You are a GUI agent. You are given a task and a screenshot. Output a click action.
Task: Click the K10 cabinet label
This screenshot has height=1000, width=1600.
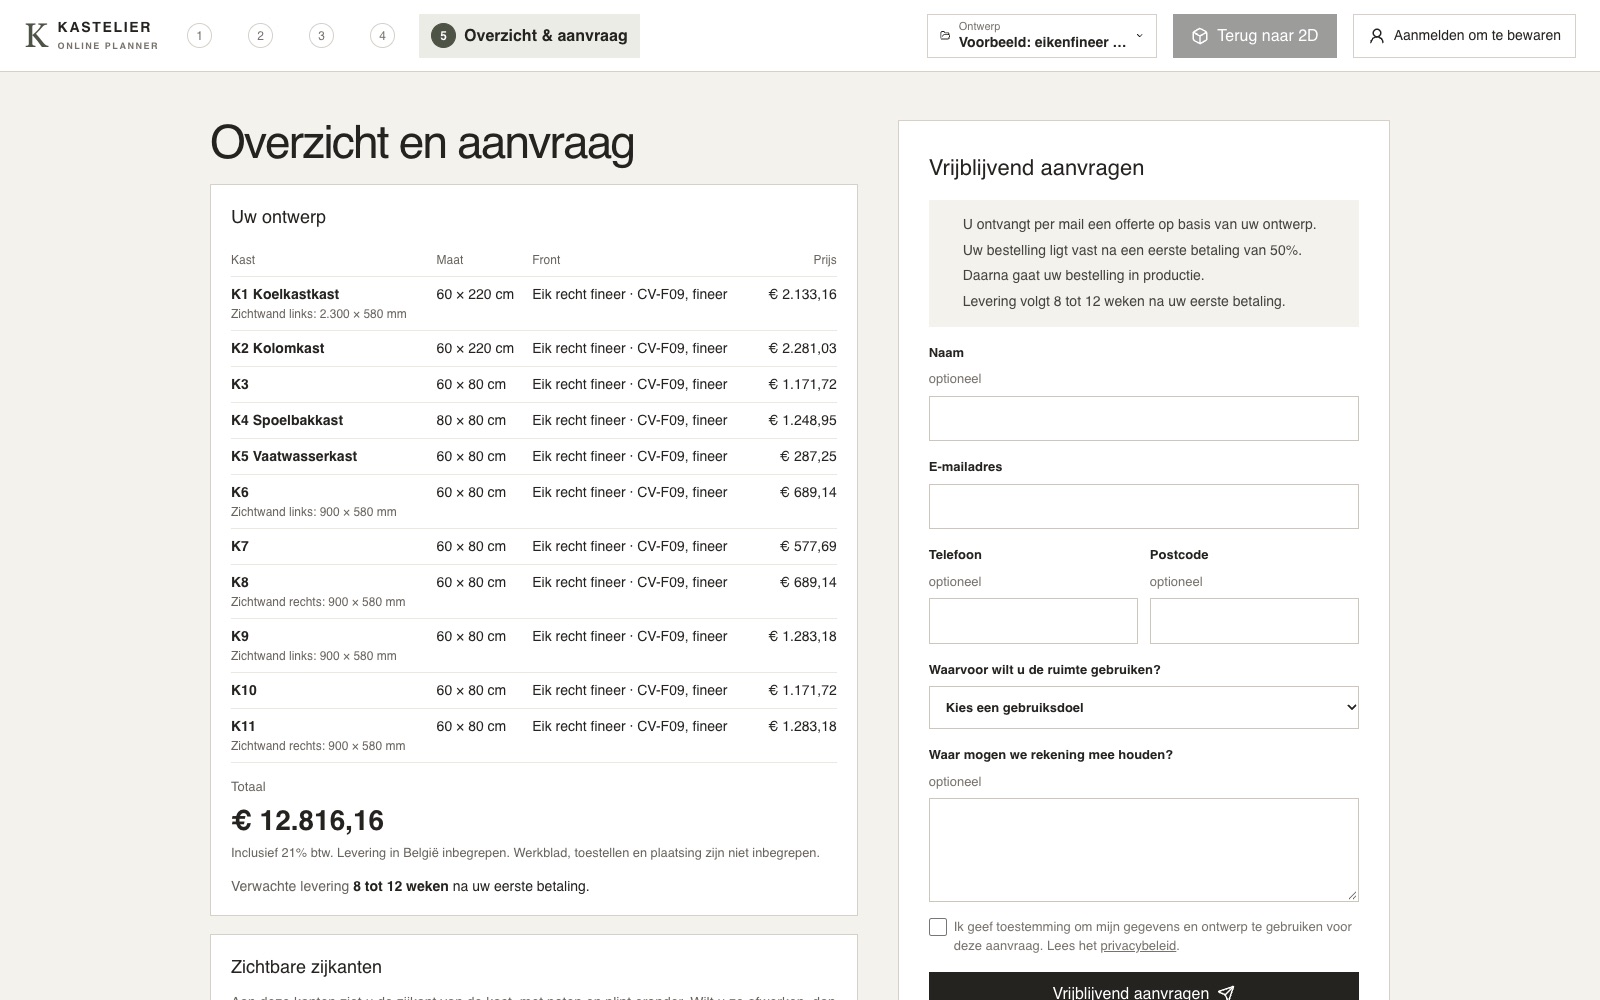click(244, 690)
